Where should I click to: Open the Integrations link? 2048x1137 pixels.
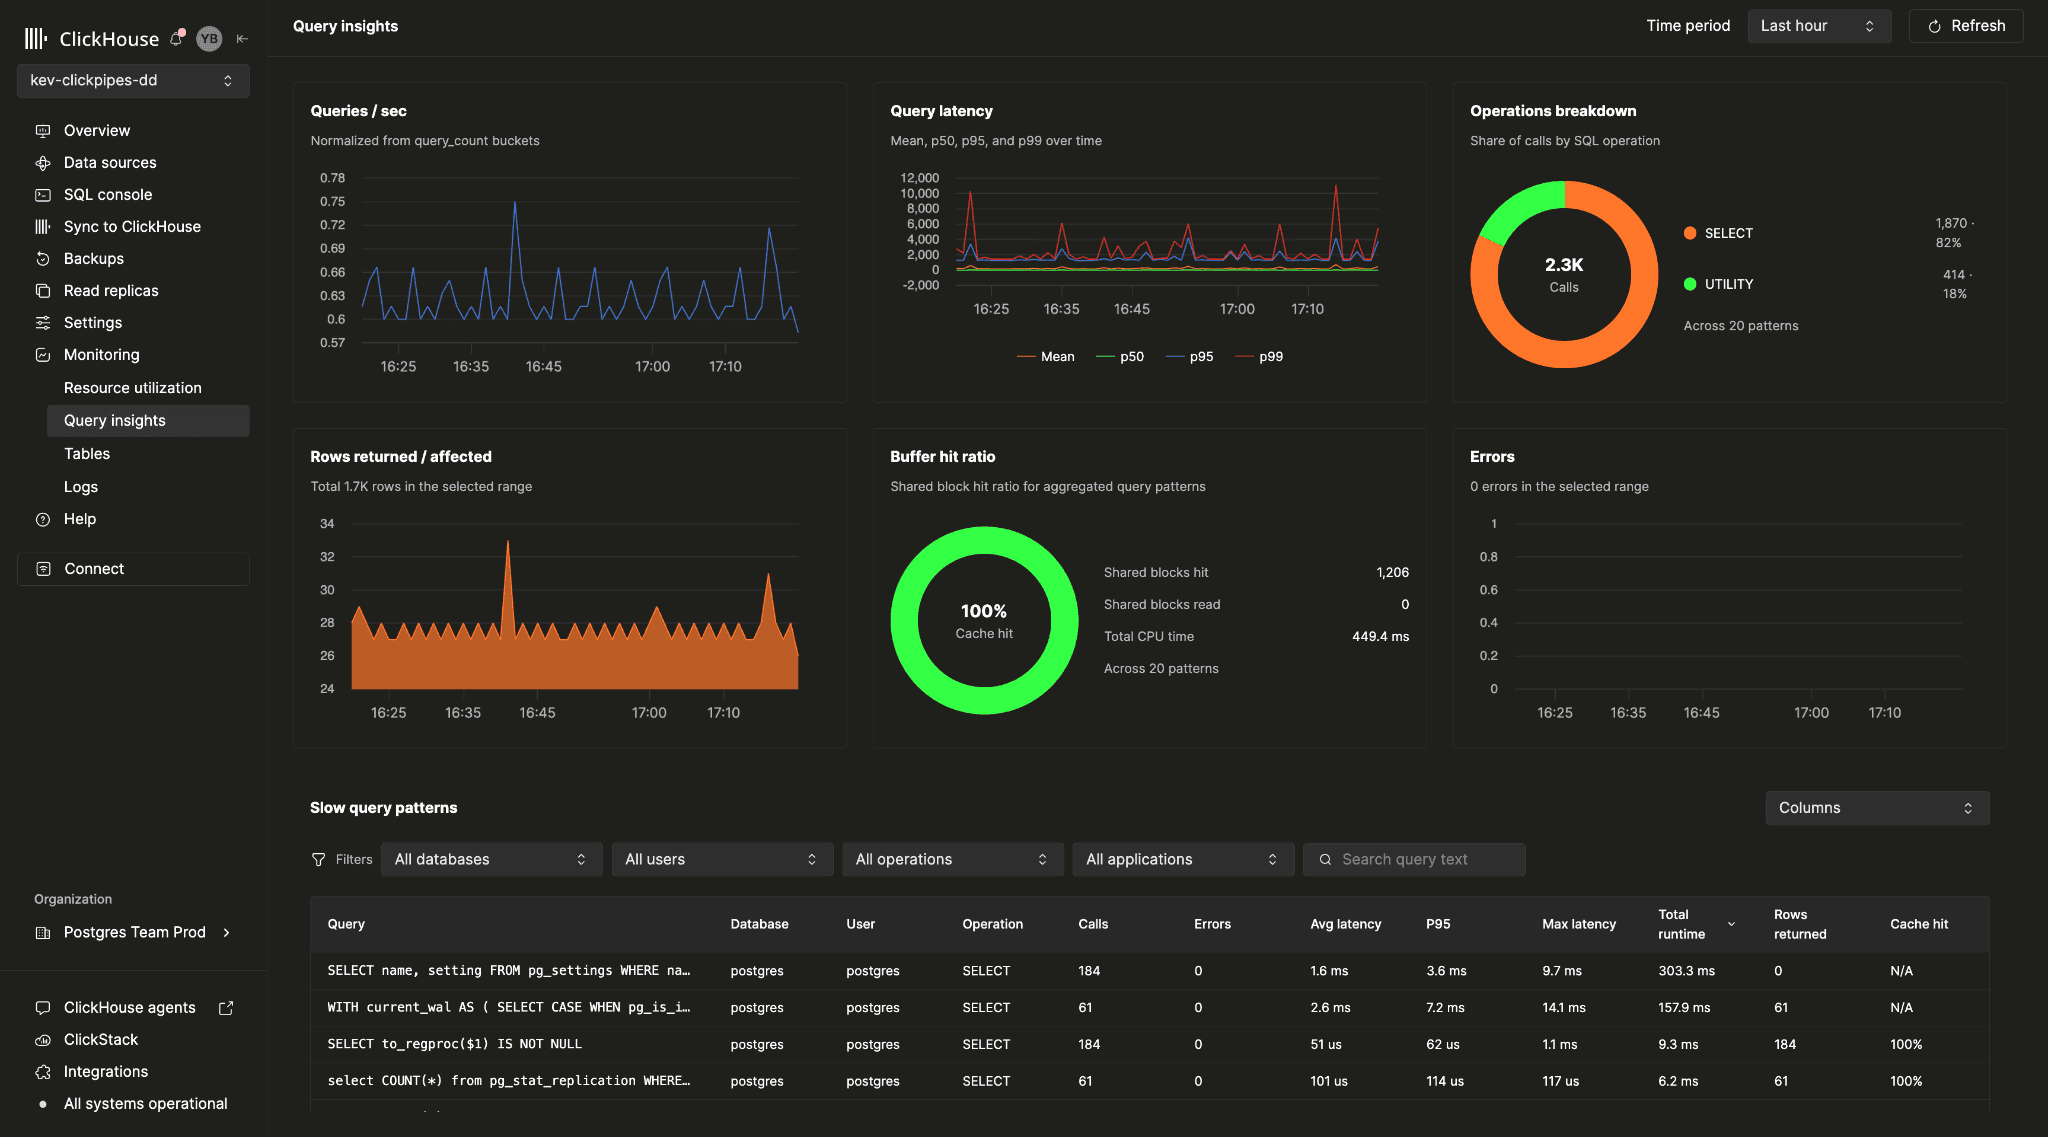(106, 1072)
